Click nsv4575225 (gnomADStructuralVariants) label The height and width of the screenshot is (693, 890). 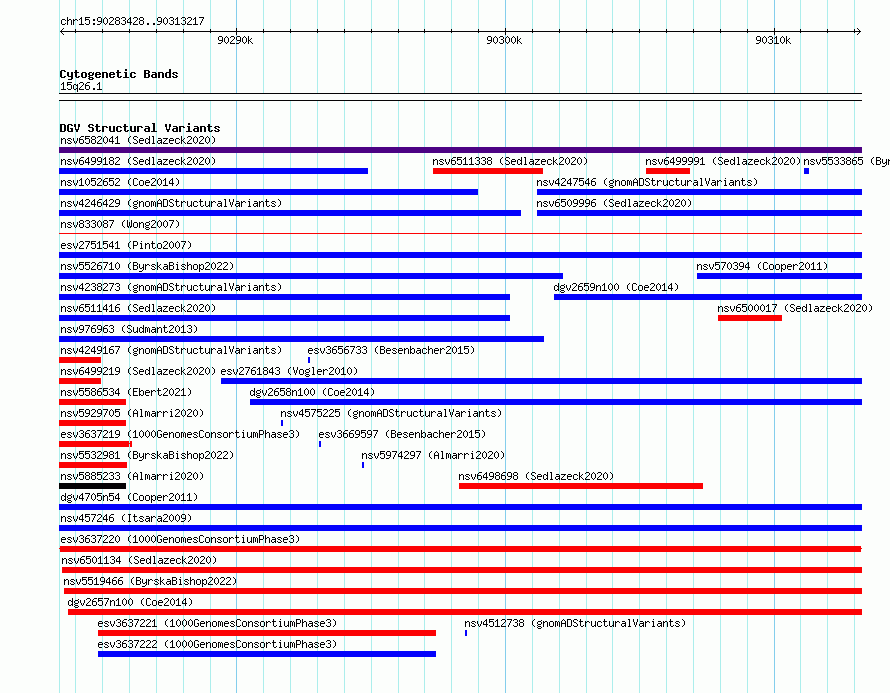coord(391,413)
